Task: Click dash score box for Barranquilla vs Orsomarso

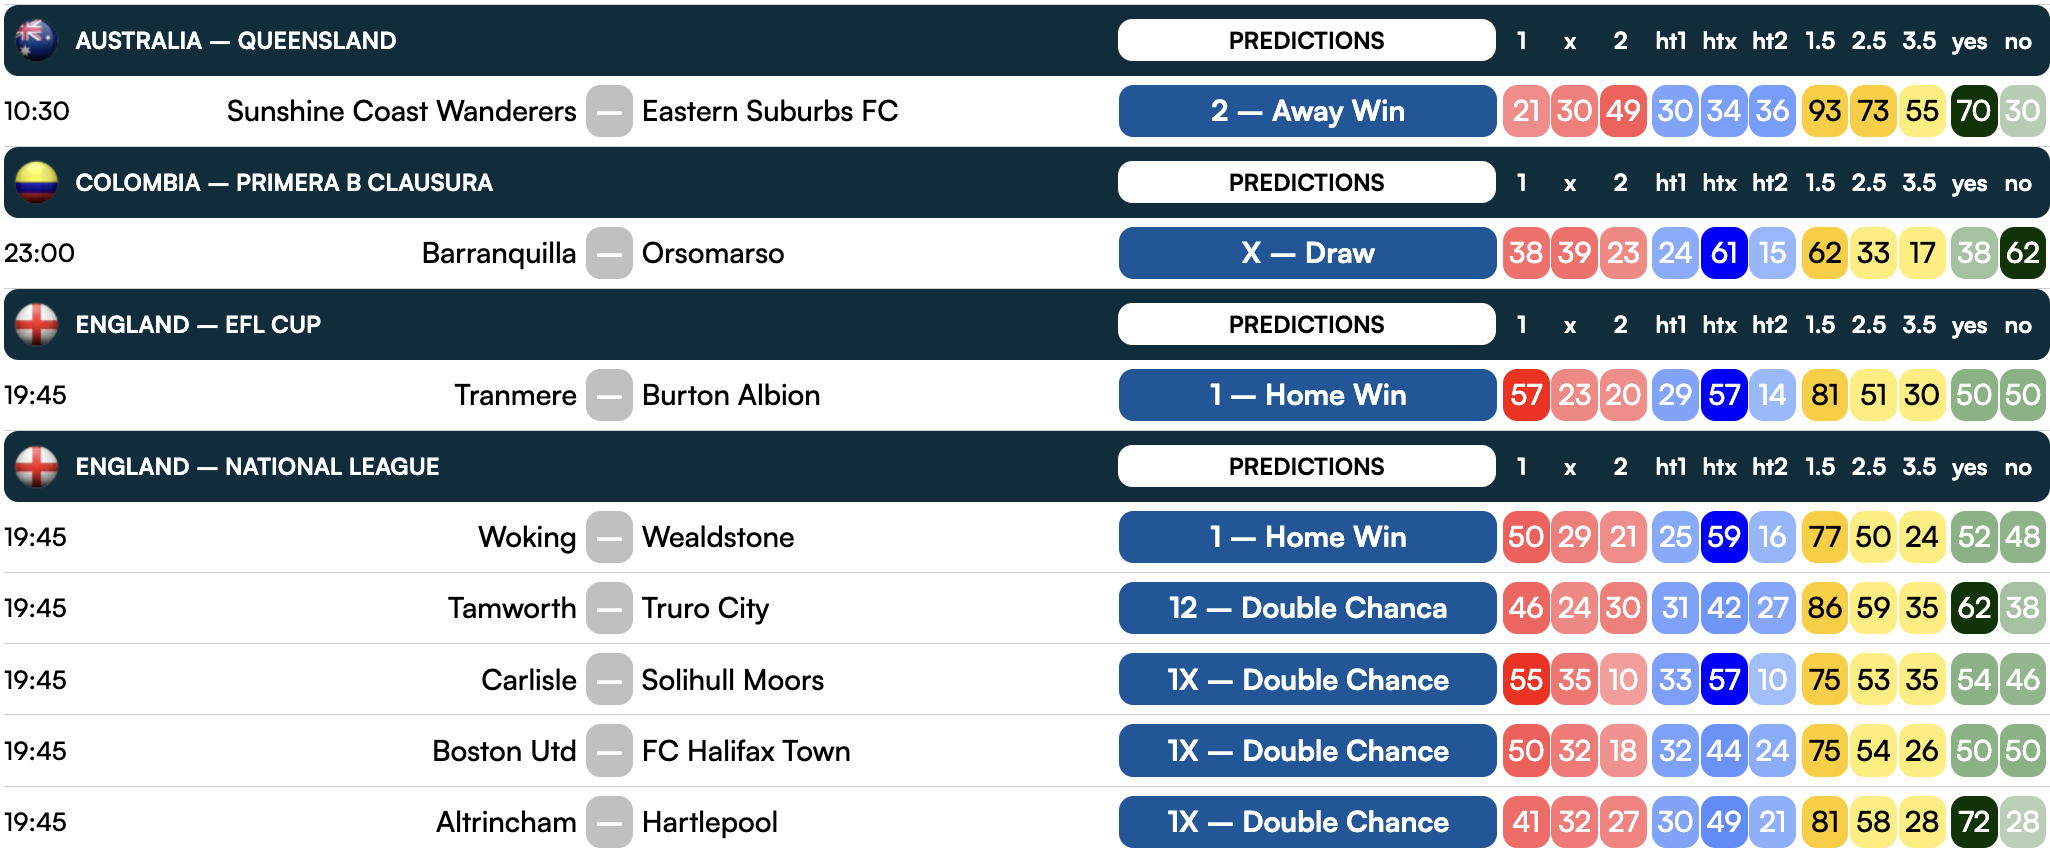Action: tap(609, 253)
